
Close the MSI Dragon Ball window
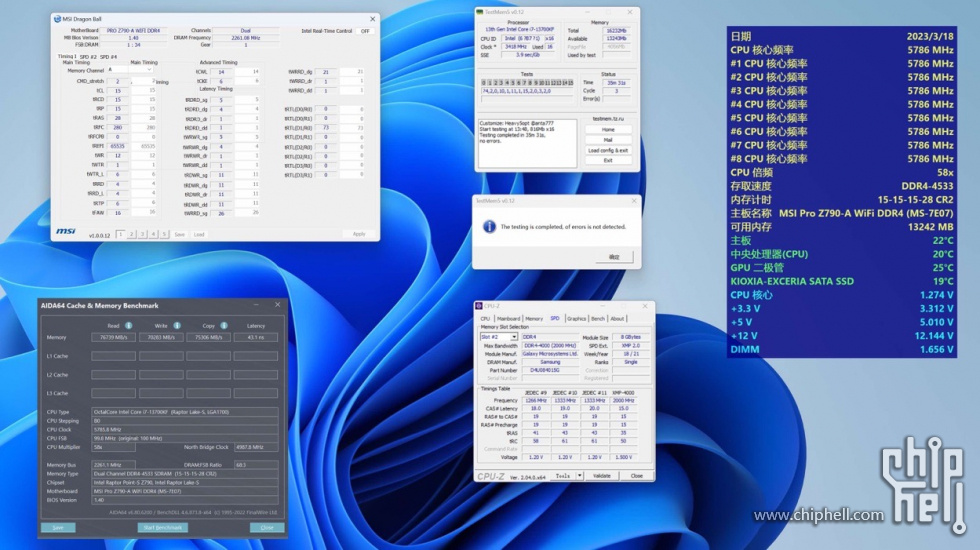pyautogui.click(x=372, y=19)
